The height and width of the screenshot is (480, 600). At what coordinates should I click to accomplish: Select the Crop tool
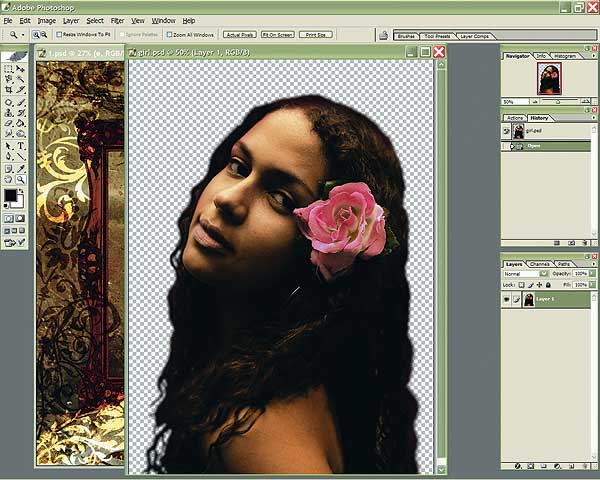(9, 91)
